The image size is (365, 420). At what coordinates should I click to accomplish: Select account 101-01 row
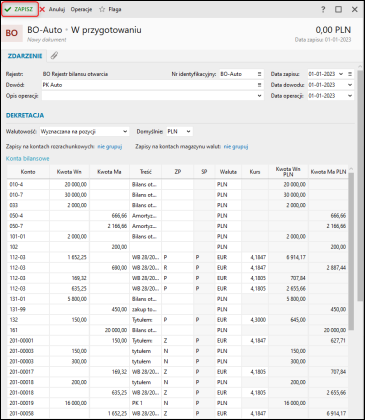point(177,236)
